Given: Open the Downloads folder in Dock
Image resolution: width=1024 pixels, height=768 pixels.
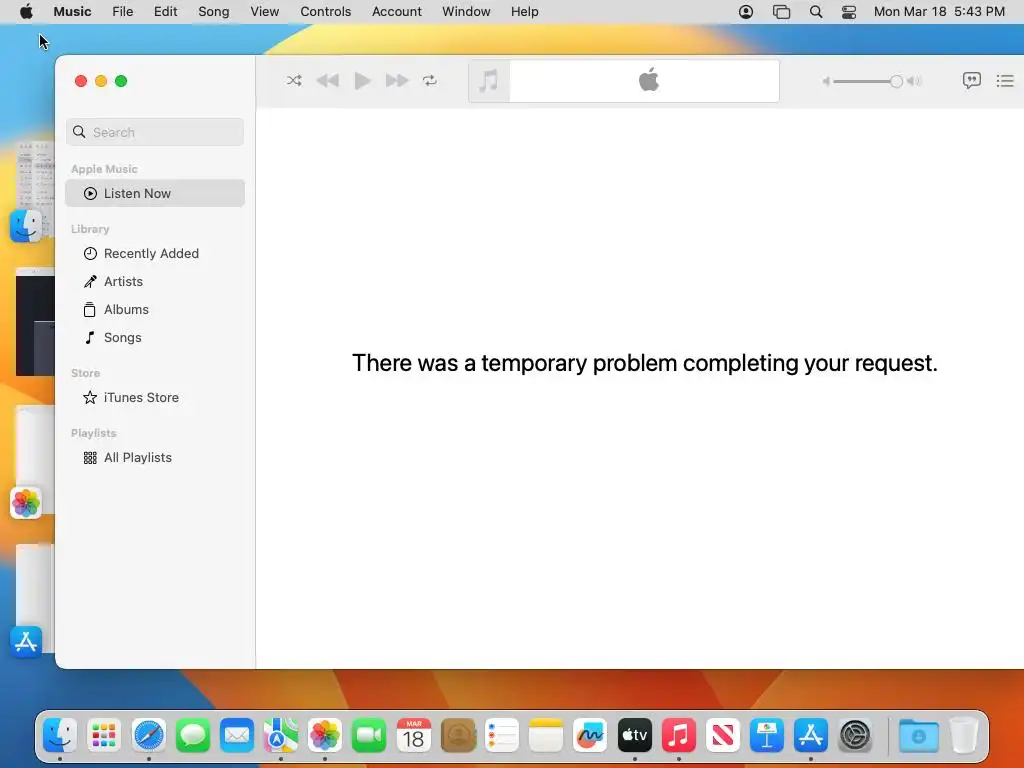Looking at the screenshot, I should point(918,735).
